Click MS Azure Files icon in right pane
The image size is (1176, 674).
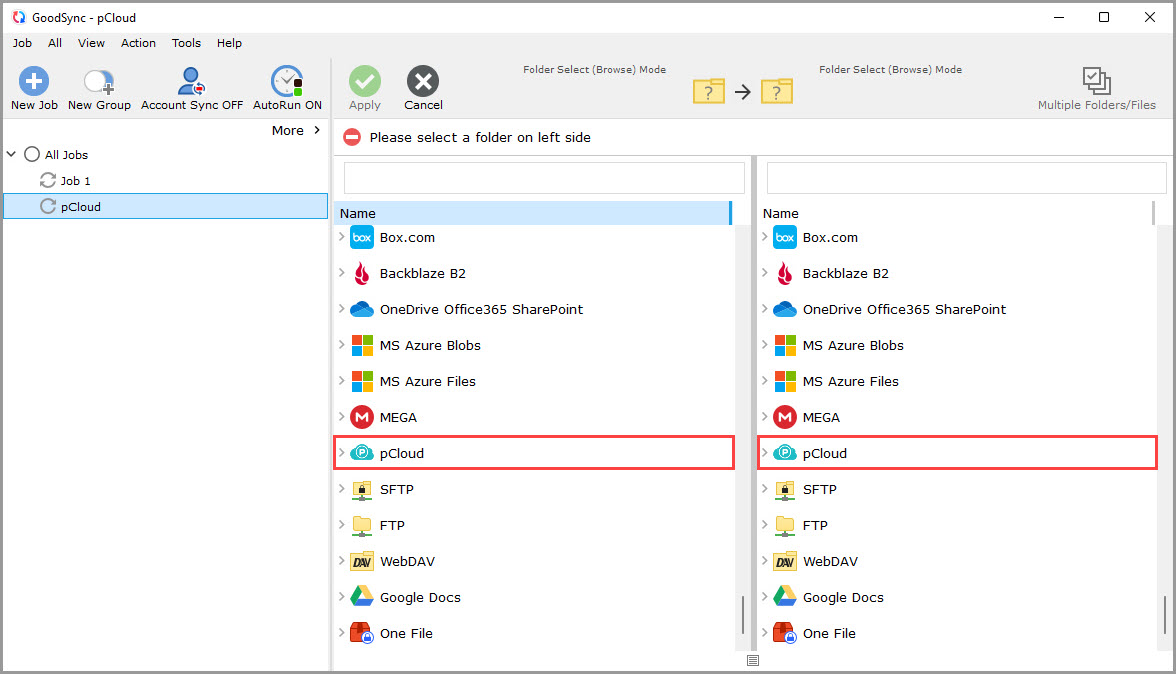(x=785, y=382)
